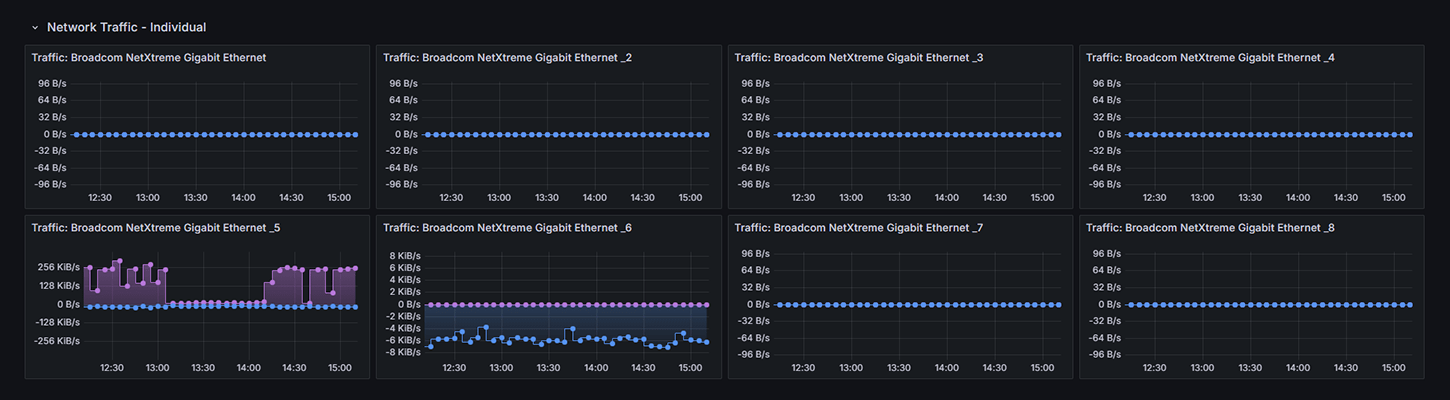Click the -8 KiB/s axis label in Ethernet _6
Image resolution: width=1450 pixels, height=400 pixels.
tap(400, 352)
